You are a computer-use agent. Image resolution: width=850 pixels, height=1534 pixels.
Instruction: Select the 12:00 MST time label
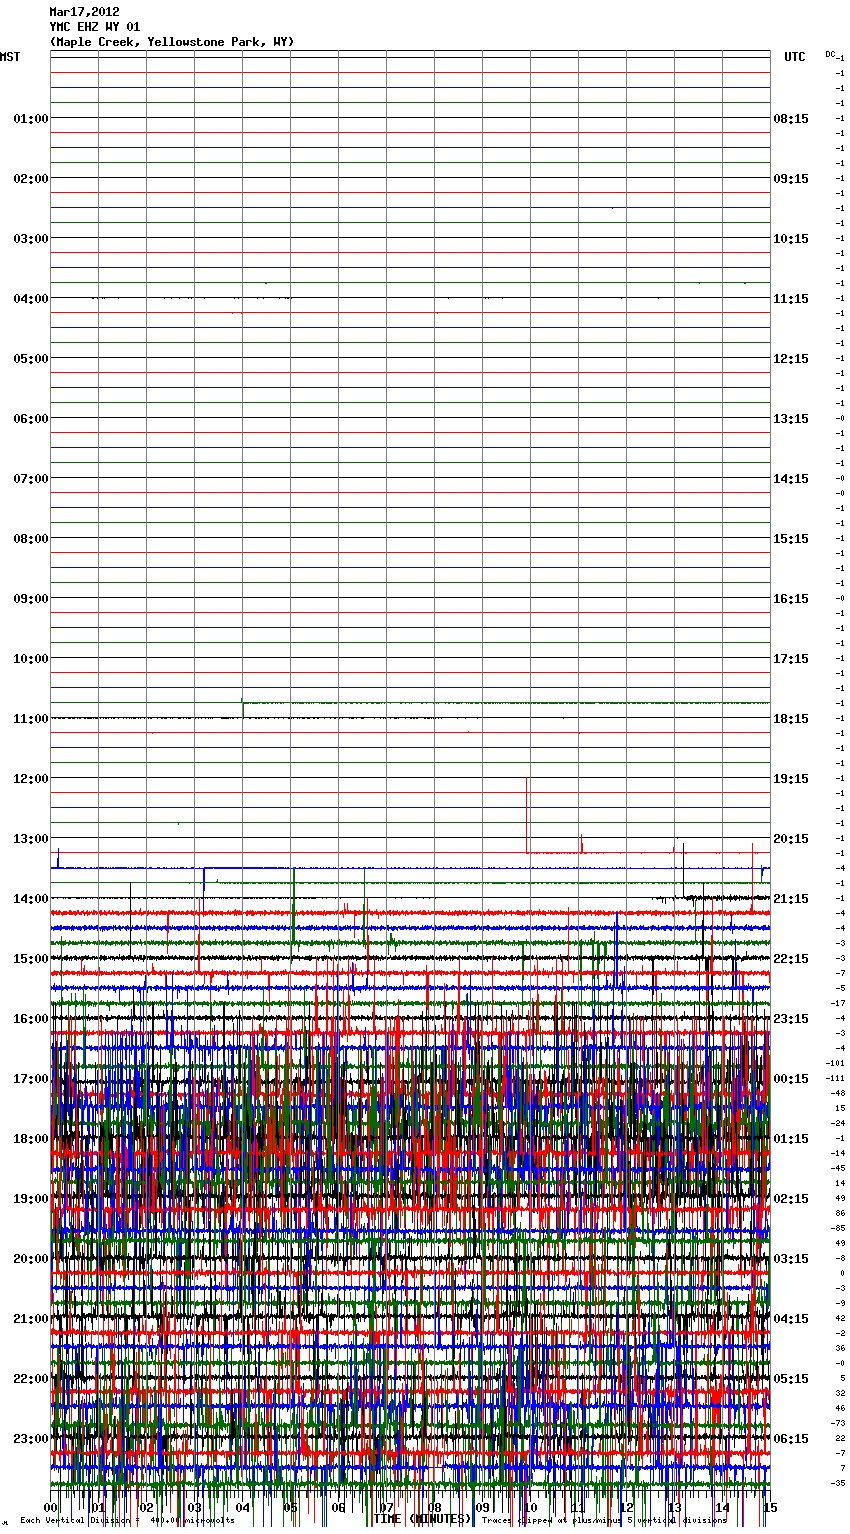click(x=30, y=779)
